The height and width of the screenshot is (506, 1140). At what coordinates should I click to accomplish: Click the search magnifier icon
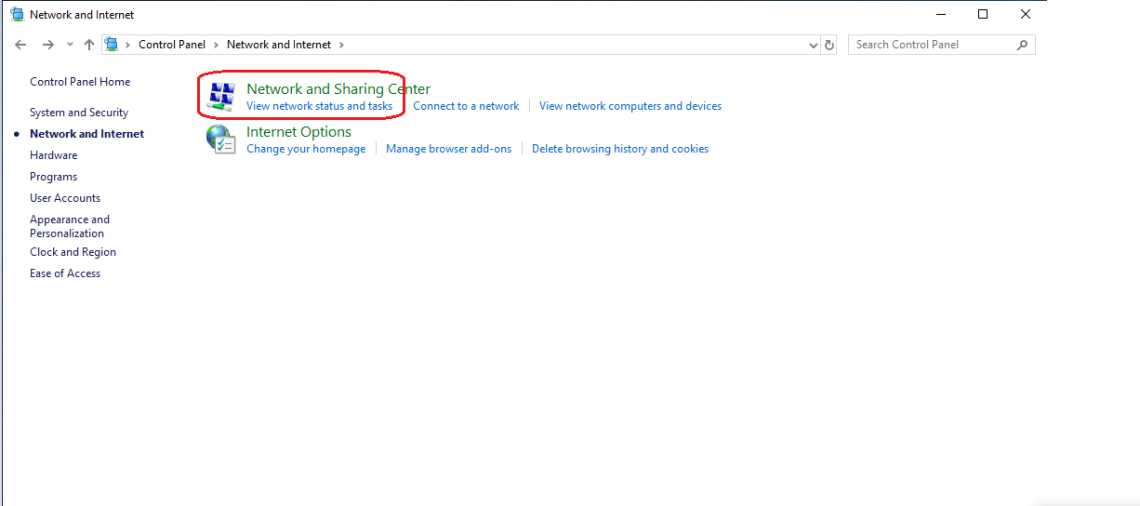click(1021, 44)
